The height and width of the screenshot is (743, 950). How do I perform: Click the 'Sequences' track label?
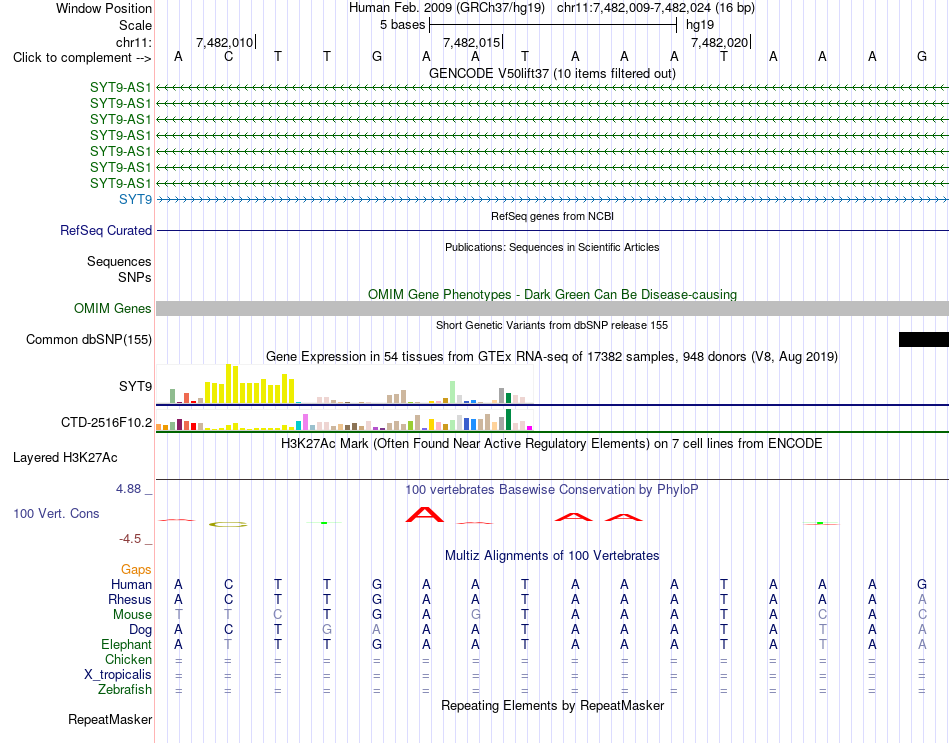(x=119, y=261)
